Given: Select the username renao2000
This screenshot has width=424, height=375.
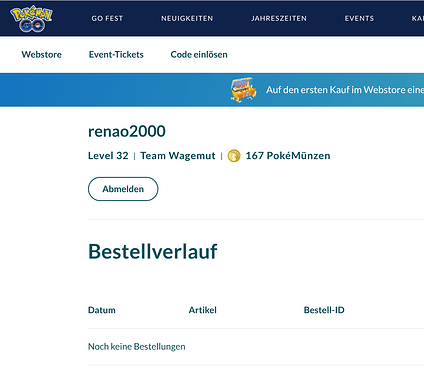Looking at the screenshot, I should 127,131.
